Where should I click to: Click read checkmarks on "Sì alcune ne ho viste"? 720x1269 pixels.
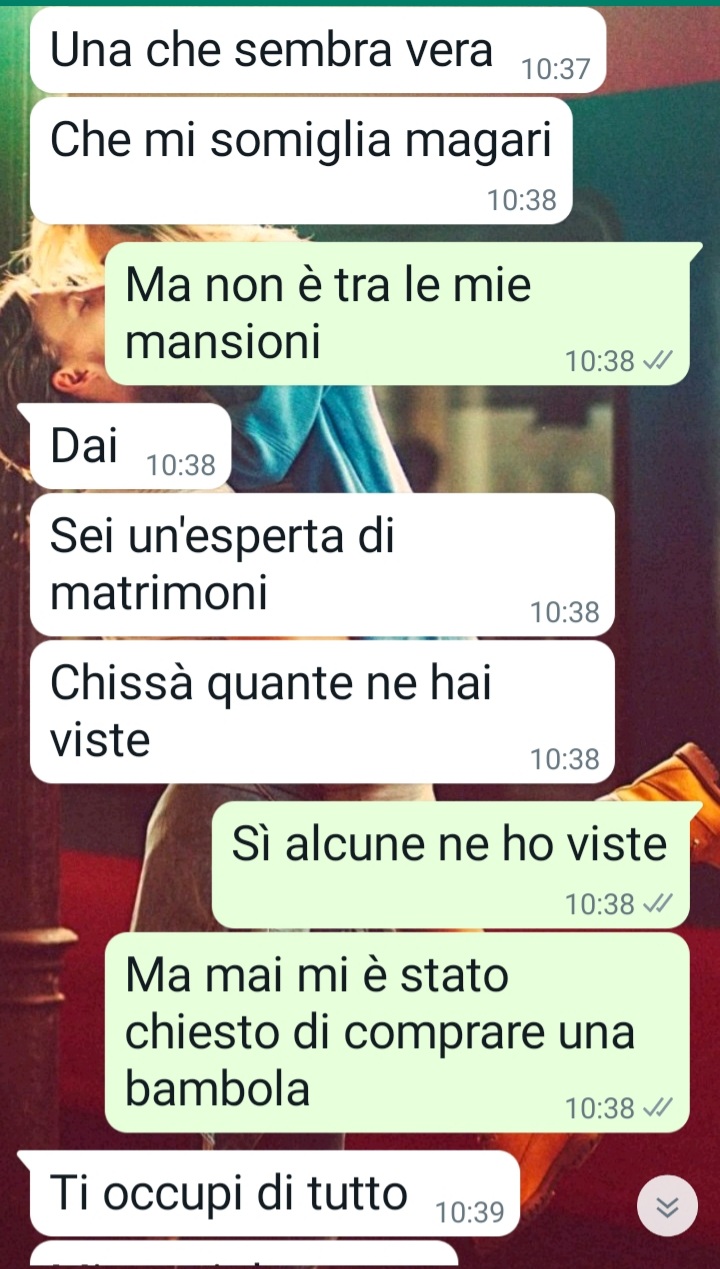(658, 905)
